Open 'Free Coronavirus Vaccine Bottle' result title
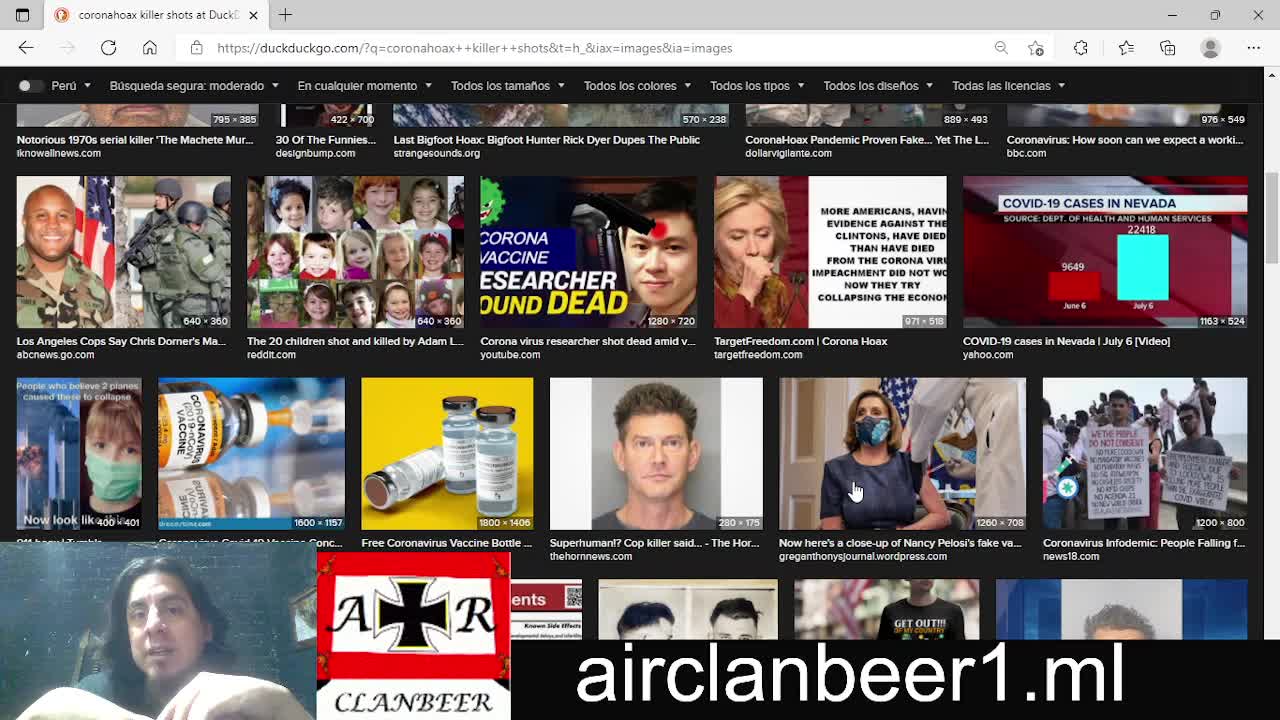1280x720 pixels. pyautogui.click(x=447, y=543)
